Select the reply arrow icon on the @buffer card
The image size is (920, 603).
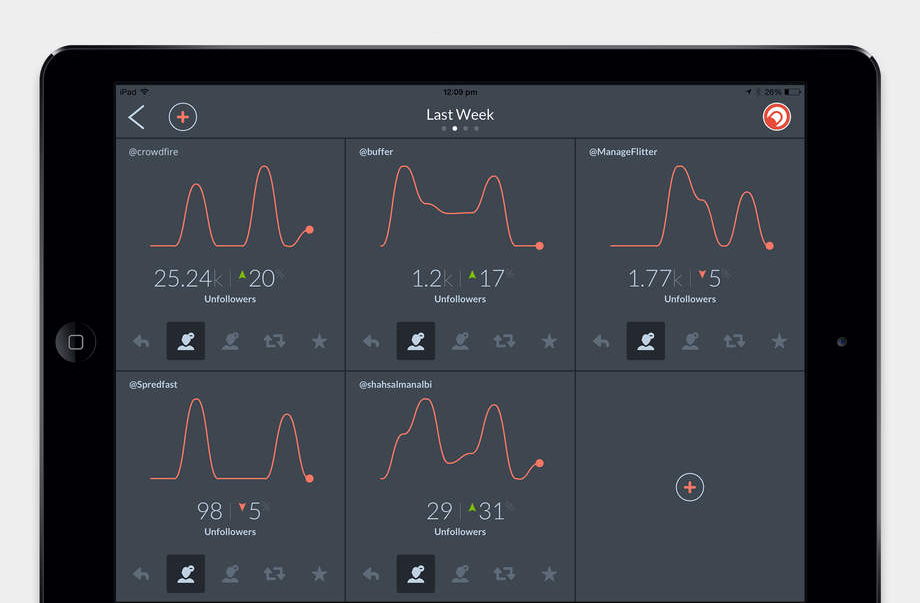(371, 341)
